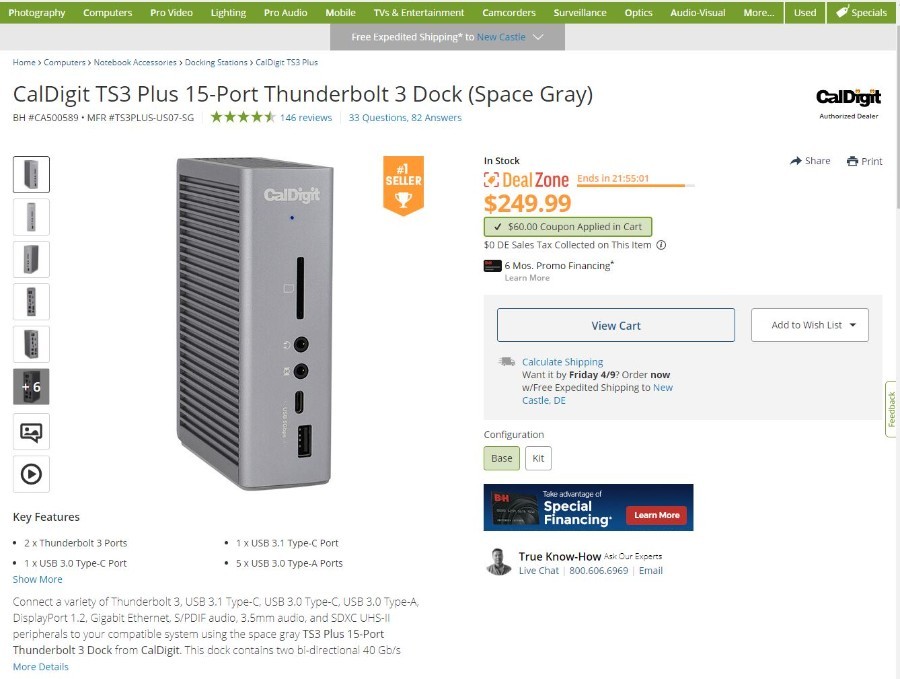Click the CalDigit brand logo

[848, 98]
